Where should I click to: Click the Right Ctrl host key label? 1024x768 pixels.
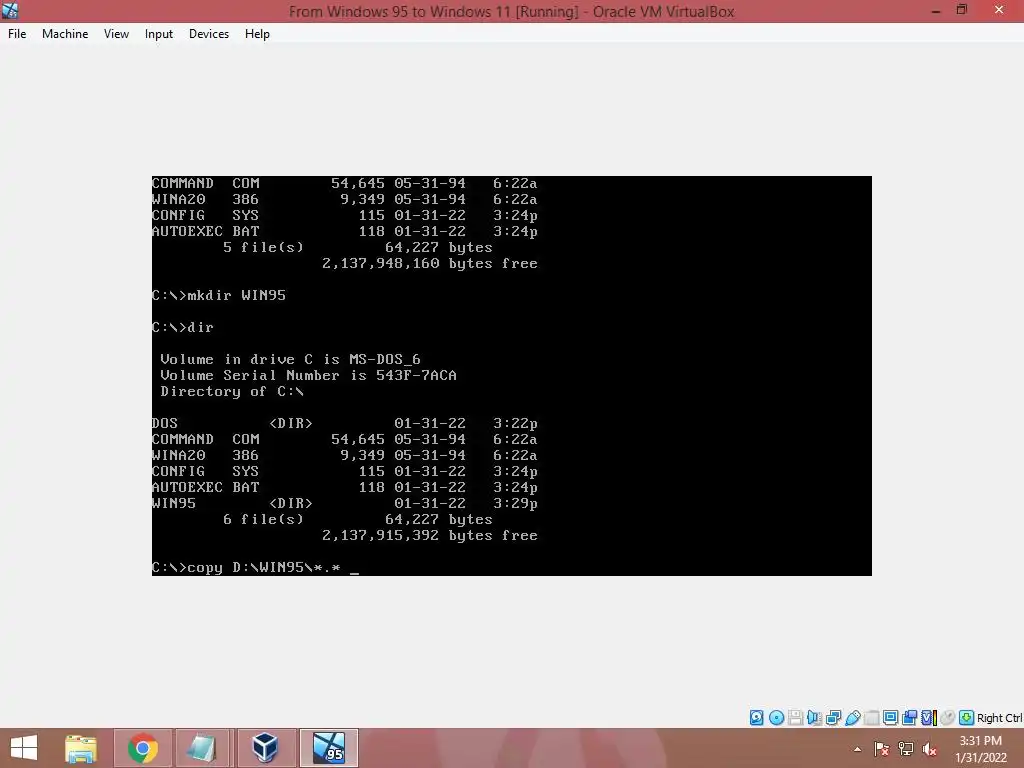pyautogui.click(x=999, y=718)
